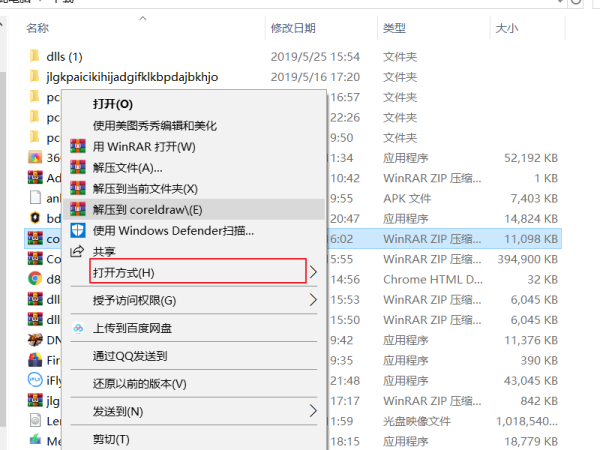Select the dlls (1) folder icon

point(34,56)
